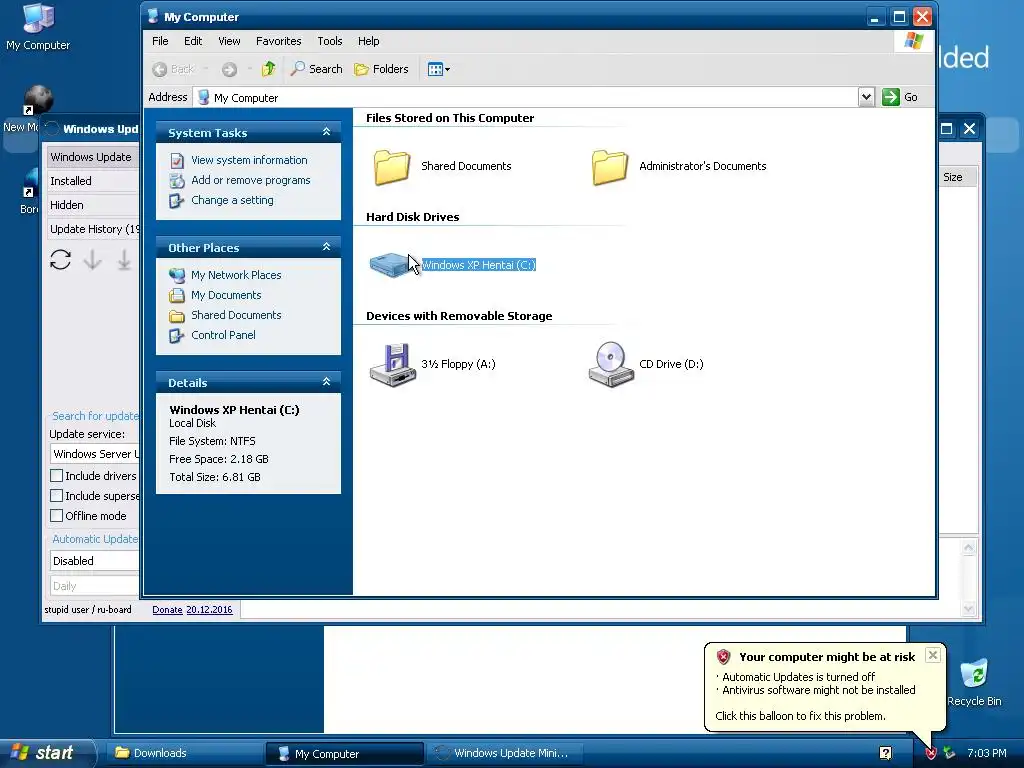Image resolution: width=1024 pixels, height=768 pixels.
Task: Click Add or remove programs link
Action: 251,180
